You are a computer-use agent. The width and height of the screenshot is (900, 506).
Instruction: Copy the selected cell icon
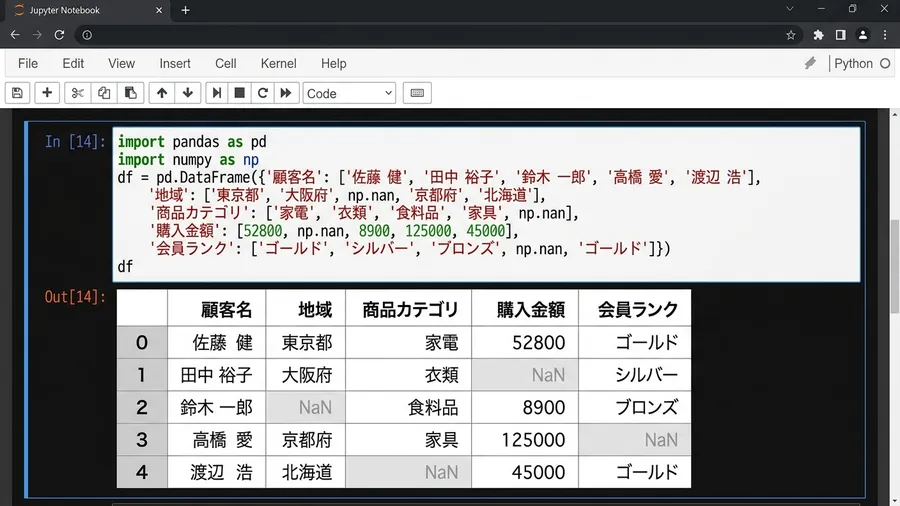point(104,93)
